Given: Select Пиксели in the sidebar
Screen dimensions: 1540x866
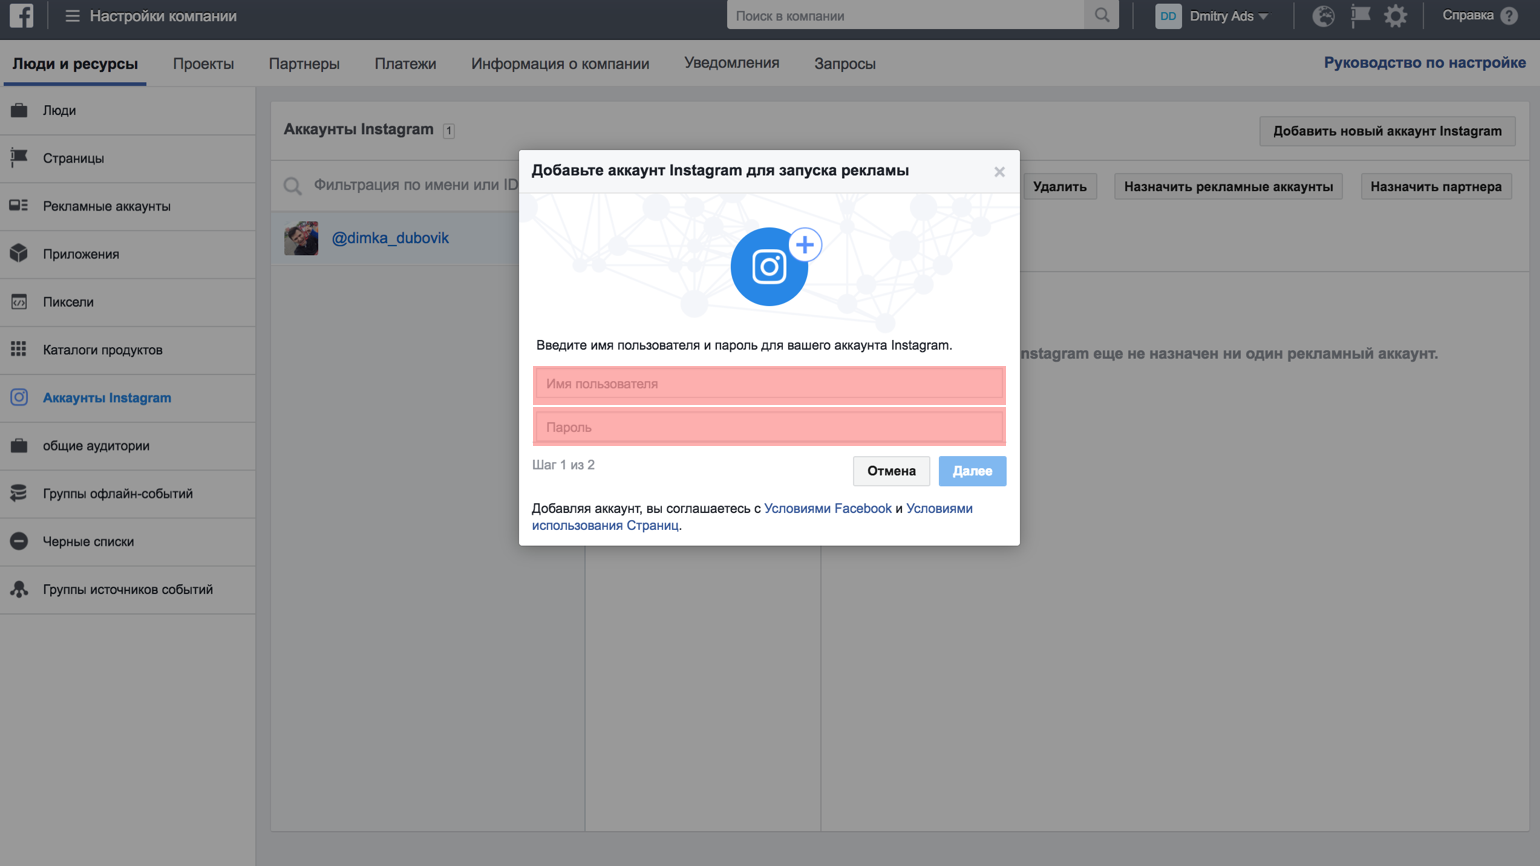Looking at the screenshot, I should pos(128,302).
